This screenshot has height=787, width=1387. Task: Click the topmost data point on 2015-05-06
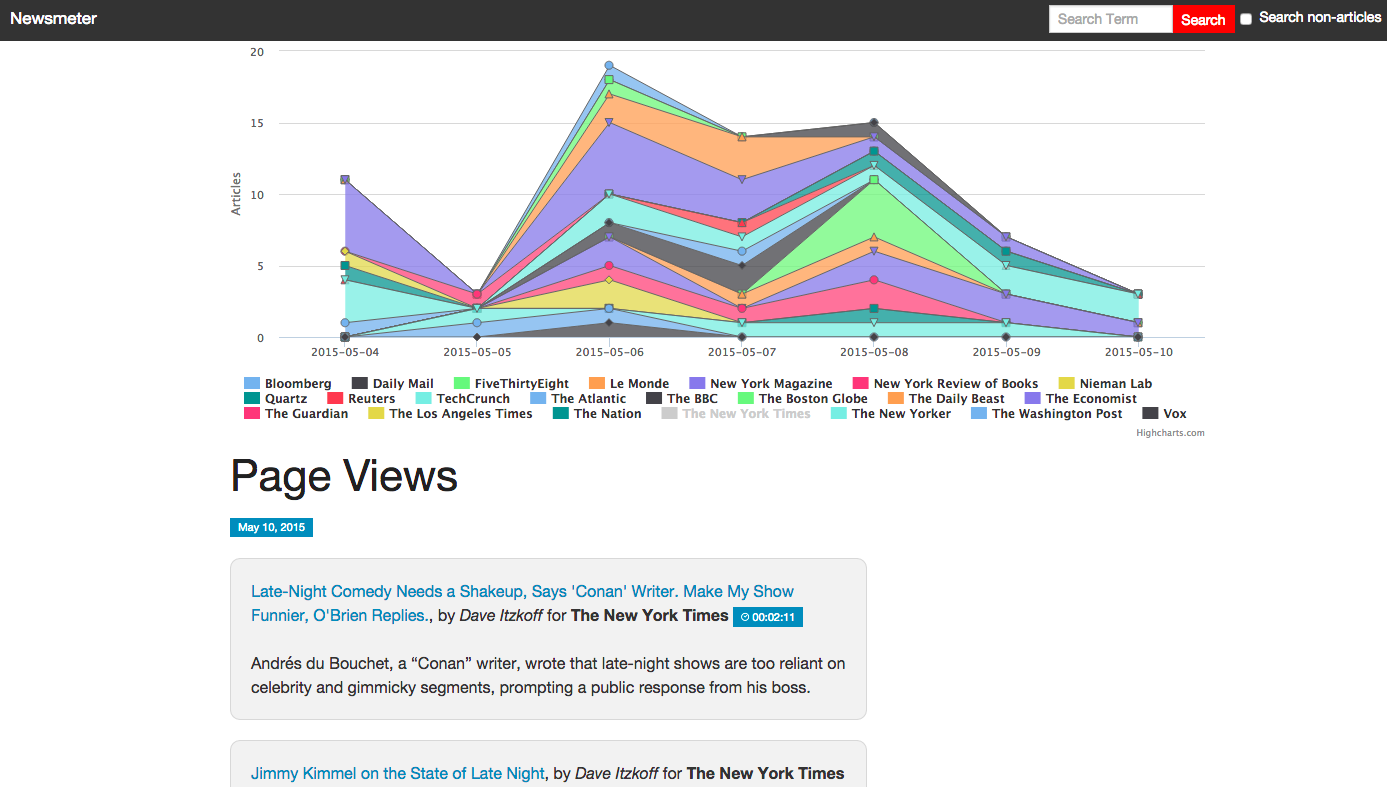(x=609, y=66)
